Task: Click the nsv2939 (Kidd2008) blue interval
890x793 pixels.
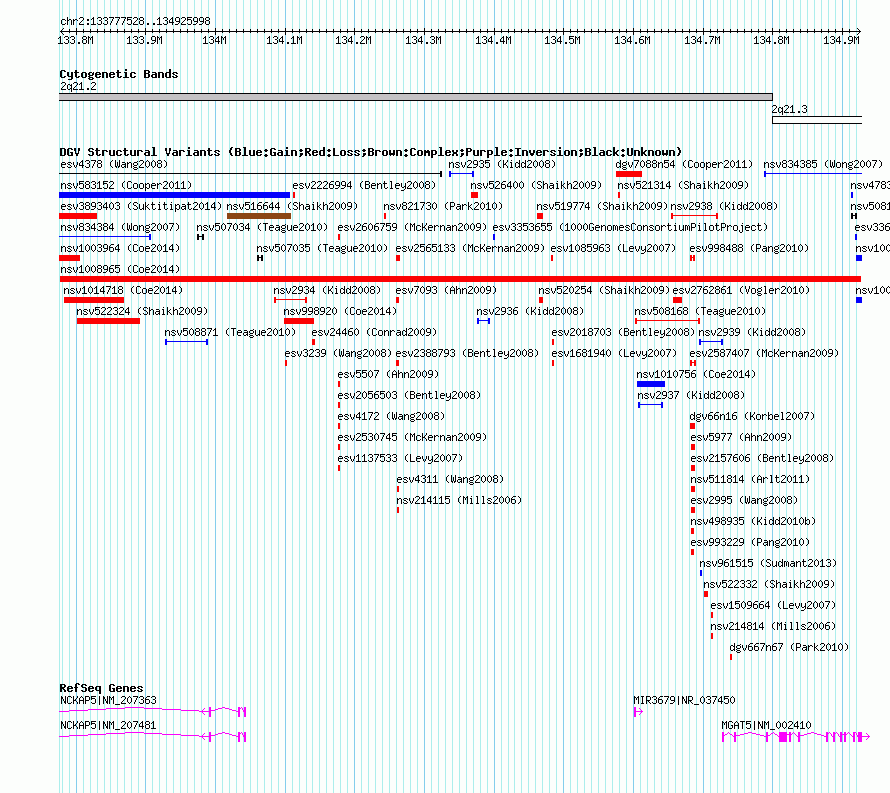Action: [711, 342]
